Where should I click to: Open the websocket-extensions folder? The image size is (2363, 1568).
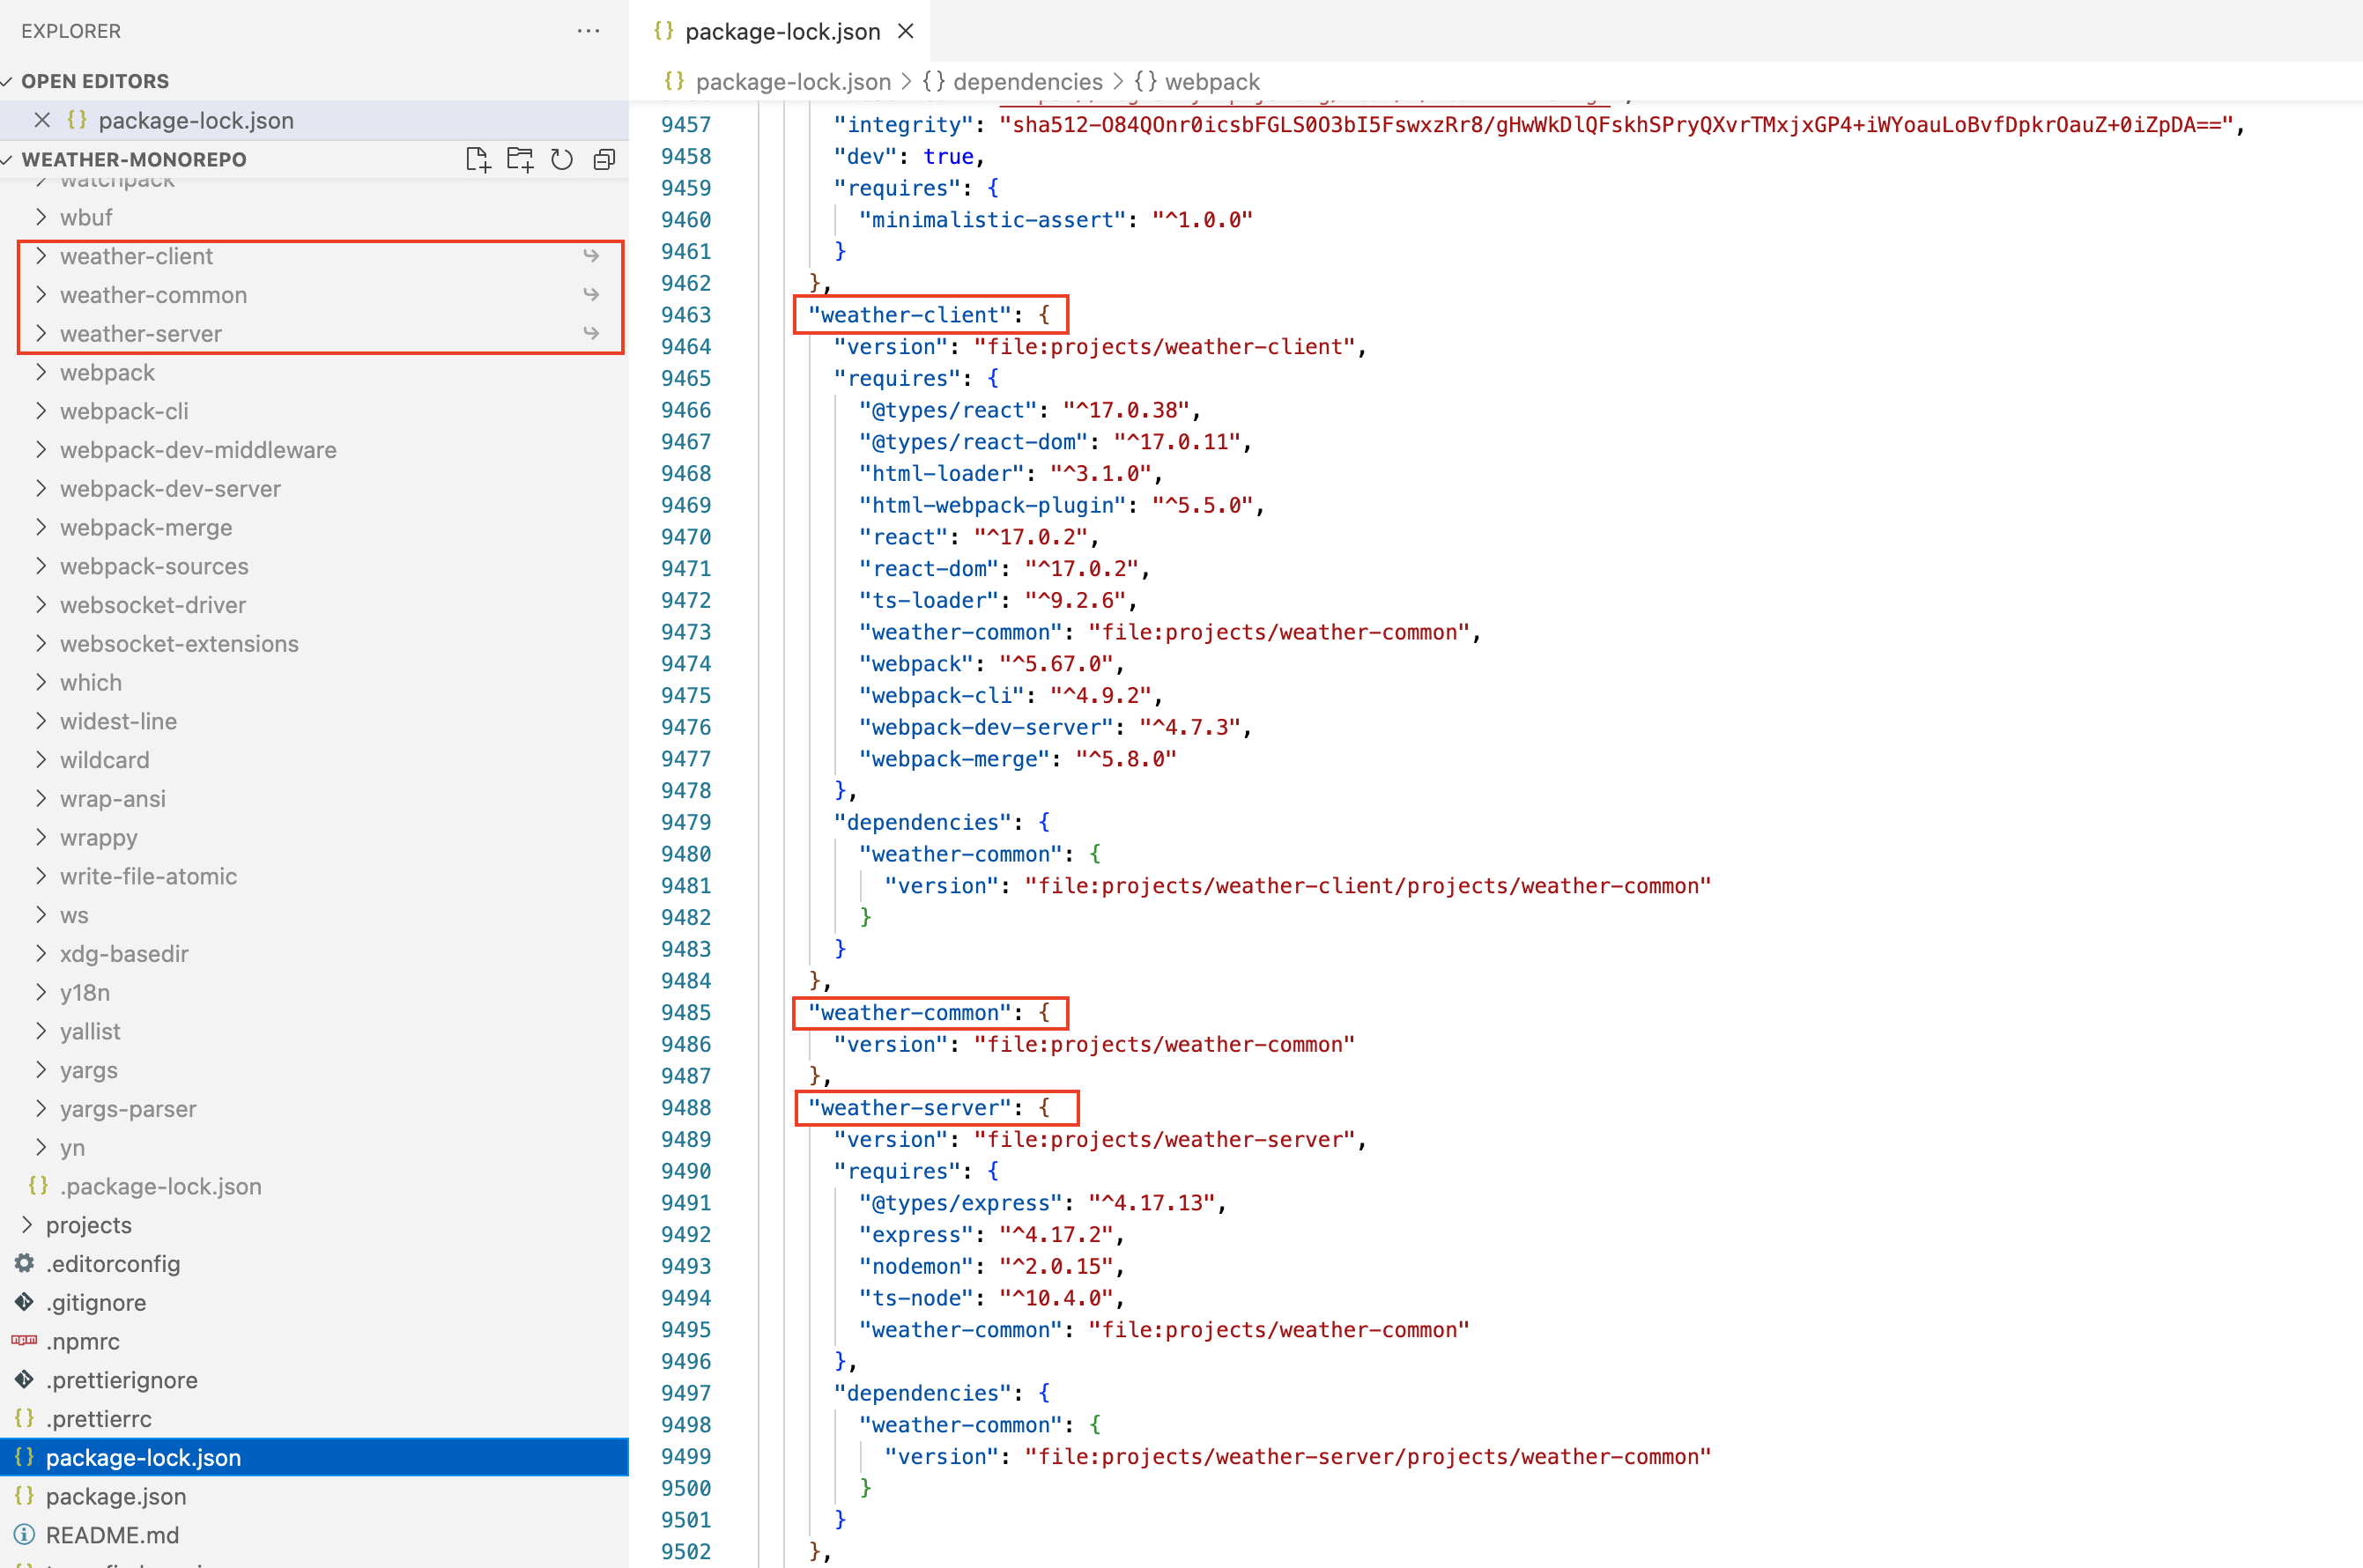(179, 643)
